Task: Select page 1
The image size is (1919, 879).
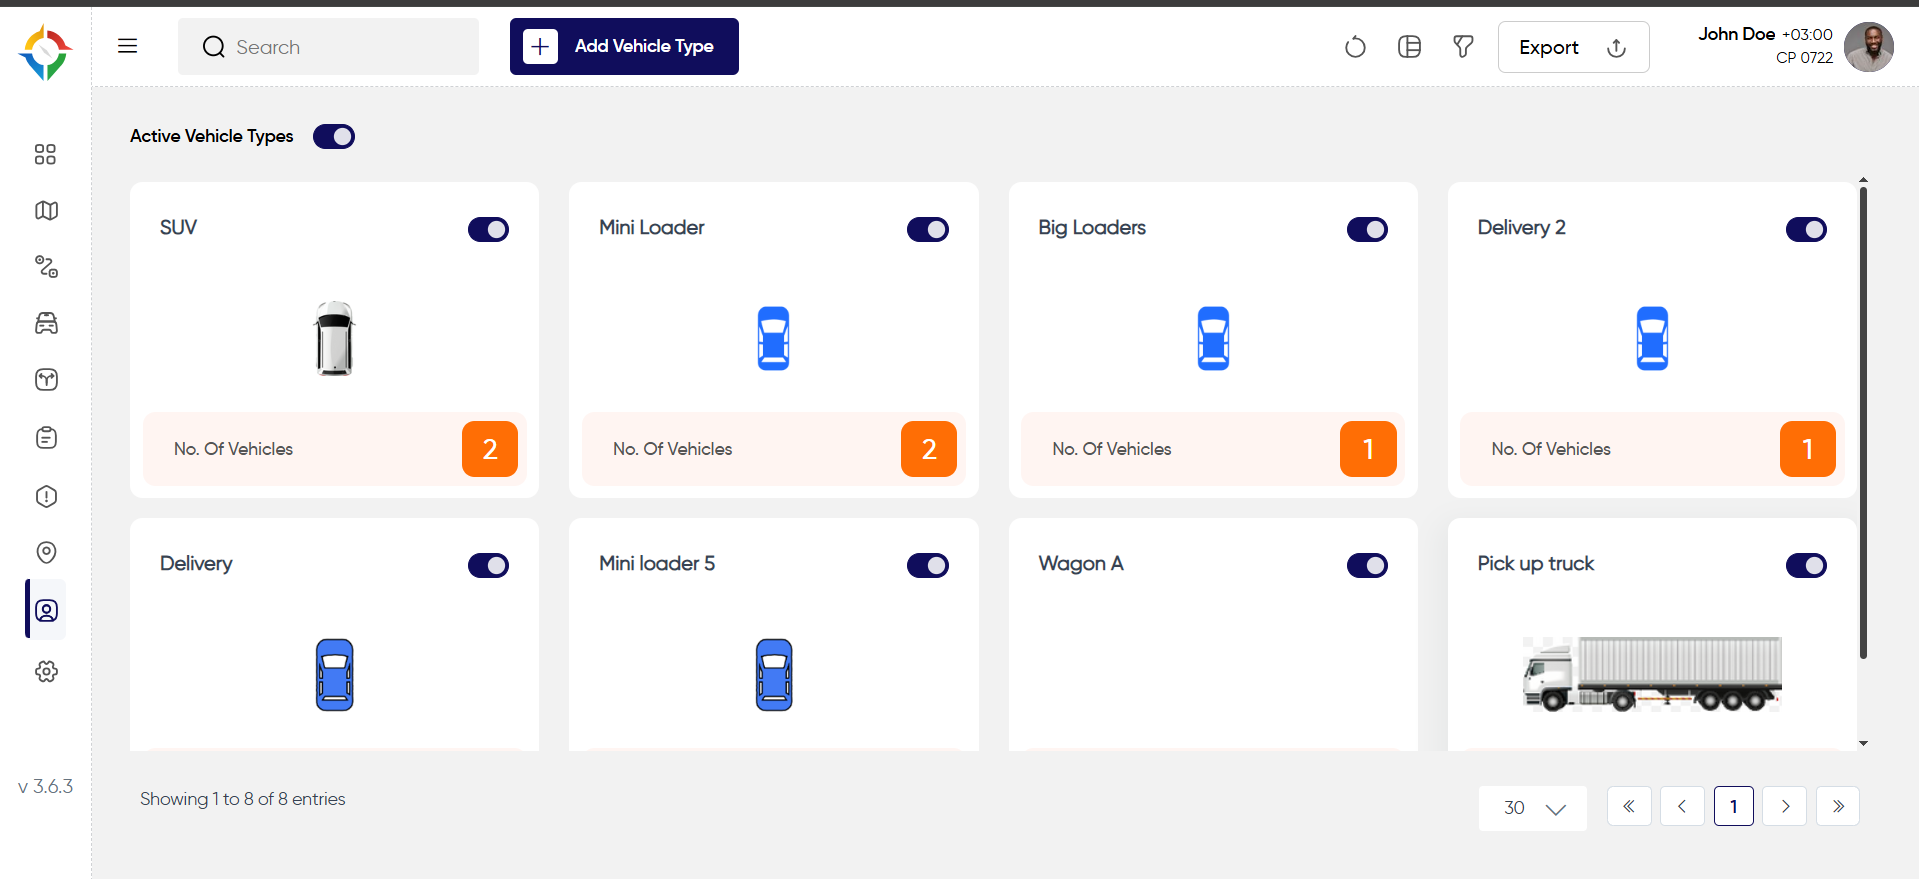Action: pyautogui.click(x=1734, y=806)
